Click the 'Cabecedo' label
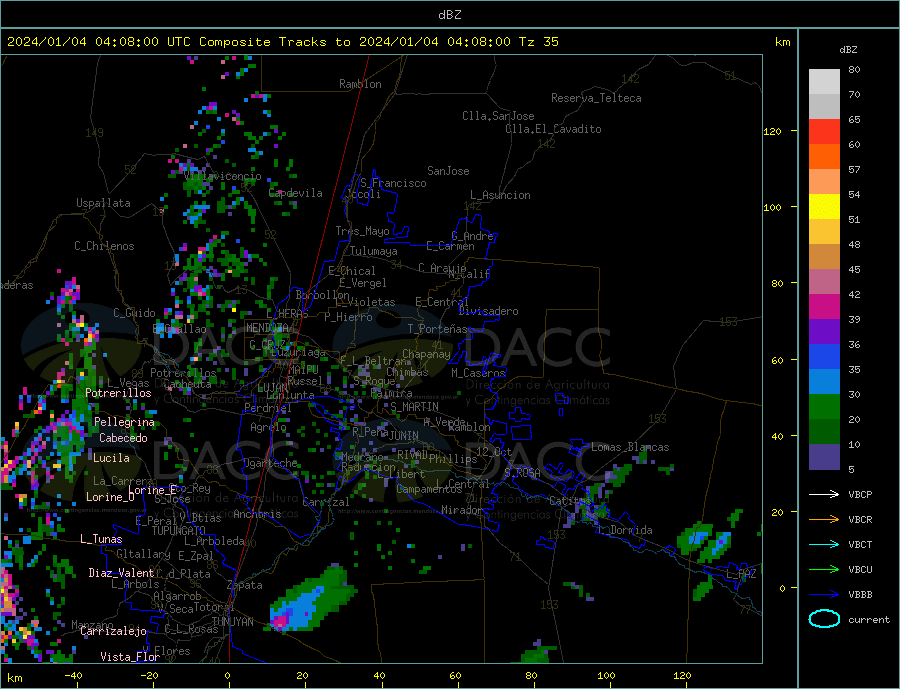 (x=123, y=438)
